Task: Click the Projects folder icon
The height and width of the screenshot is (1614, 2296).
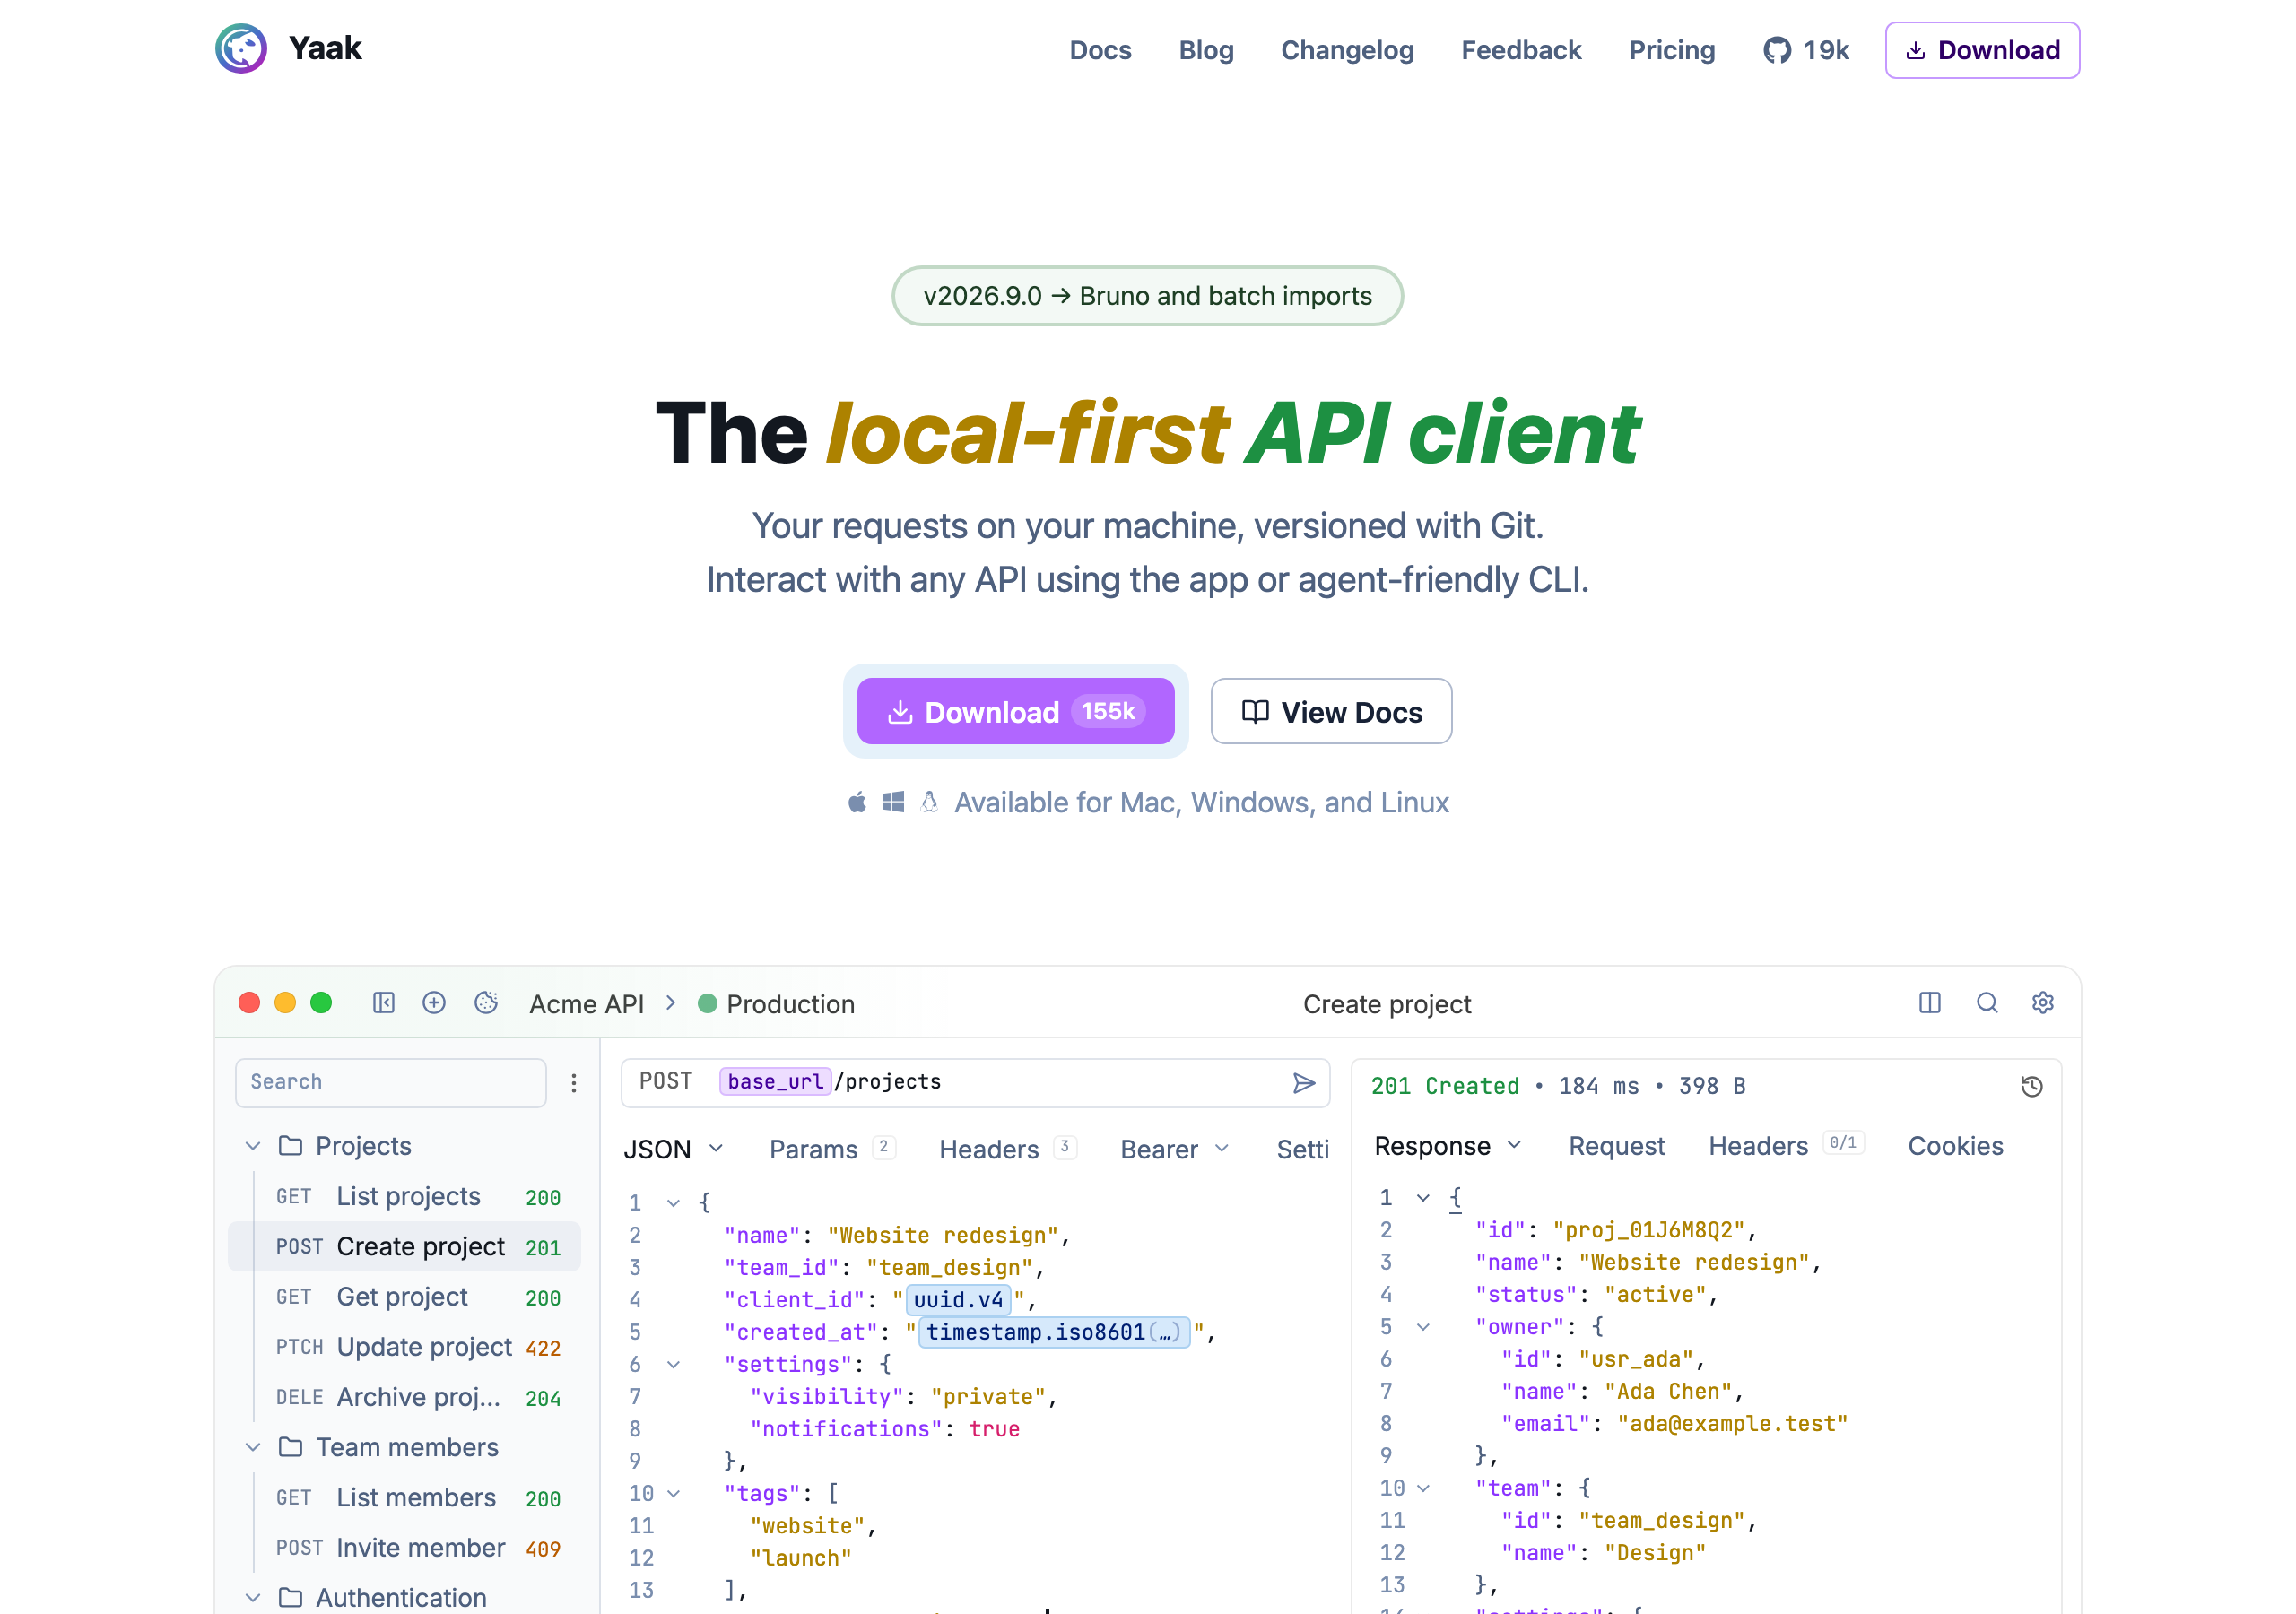Action: (x=290, y=1145)
